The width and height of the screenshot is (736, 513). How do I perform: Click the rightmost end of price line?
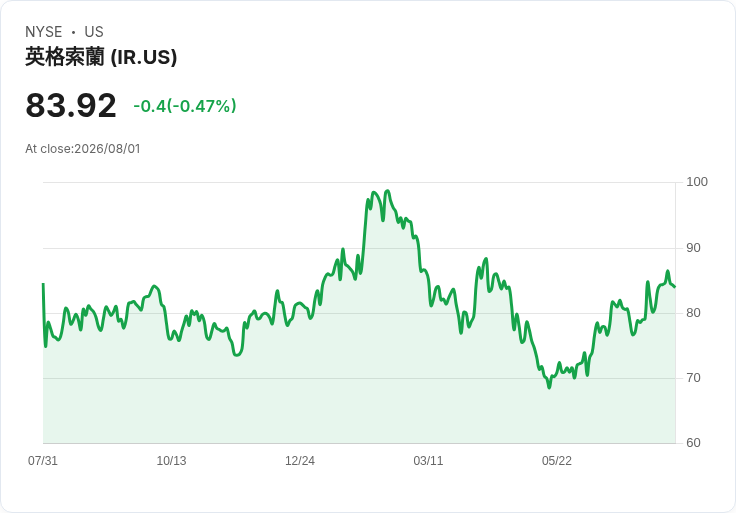pyautogui.click(x=675, y=287)
